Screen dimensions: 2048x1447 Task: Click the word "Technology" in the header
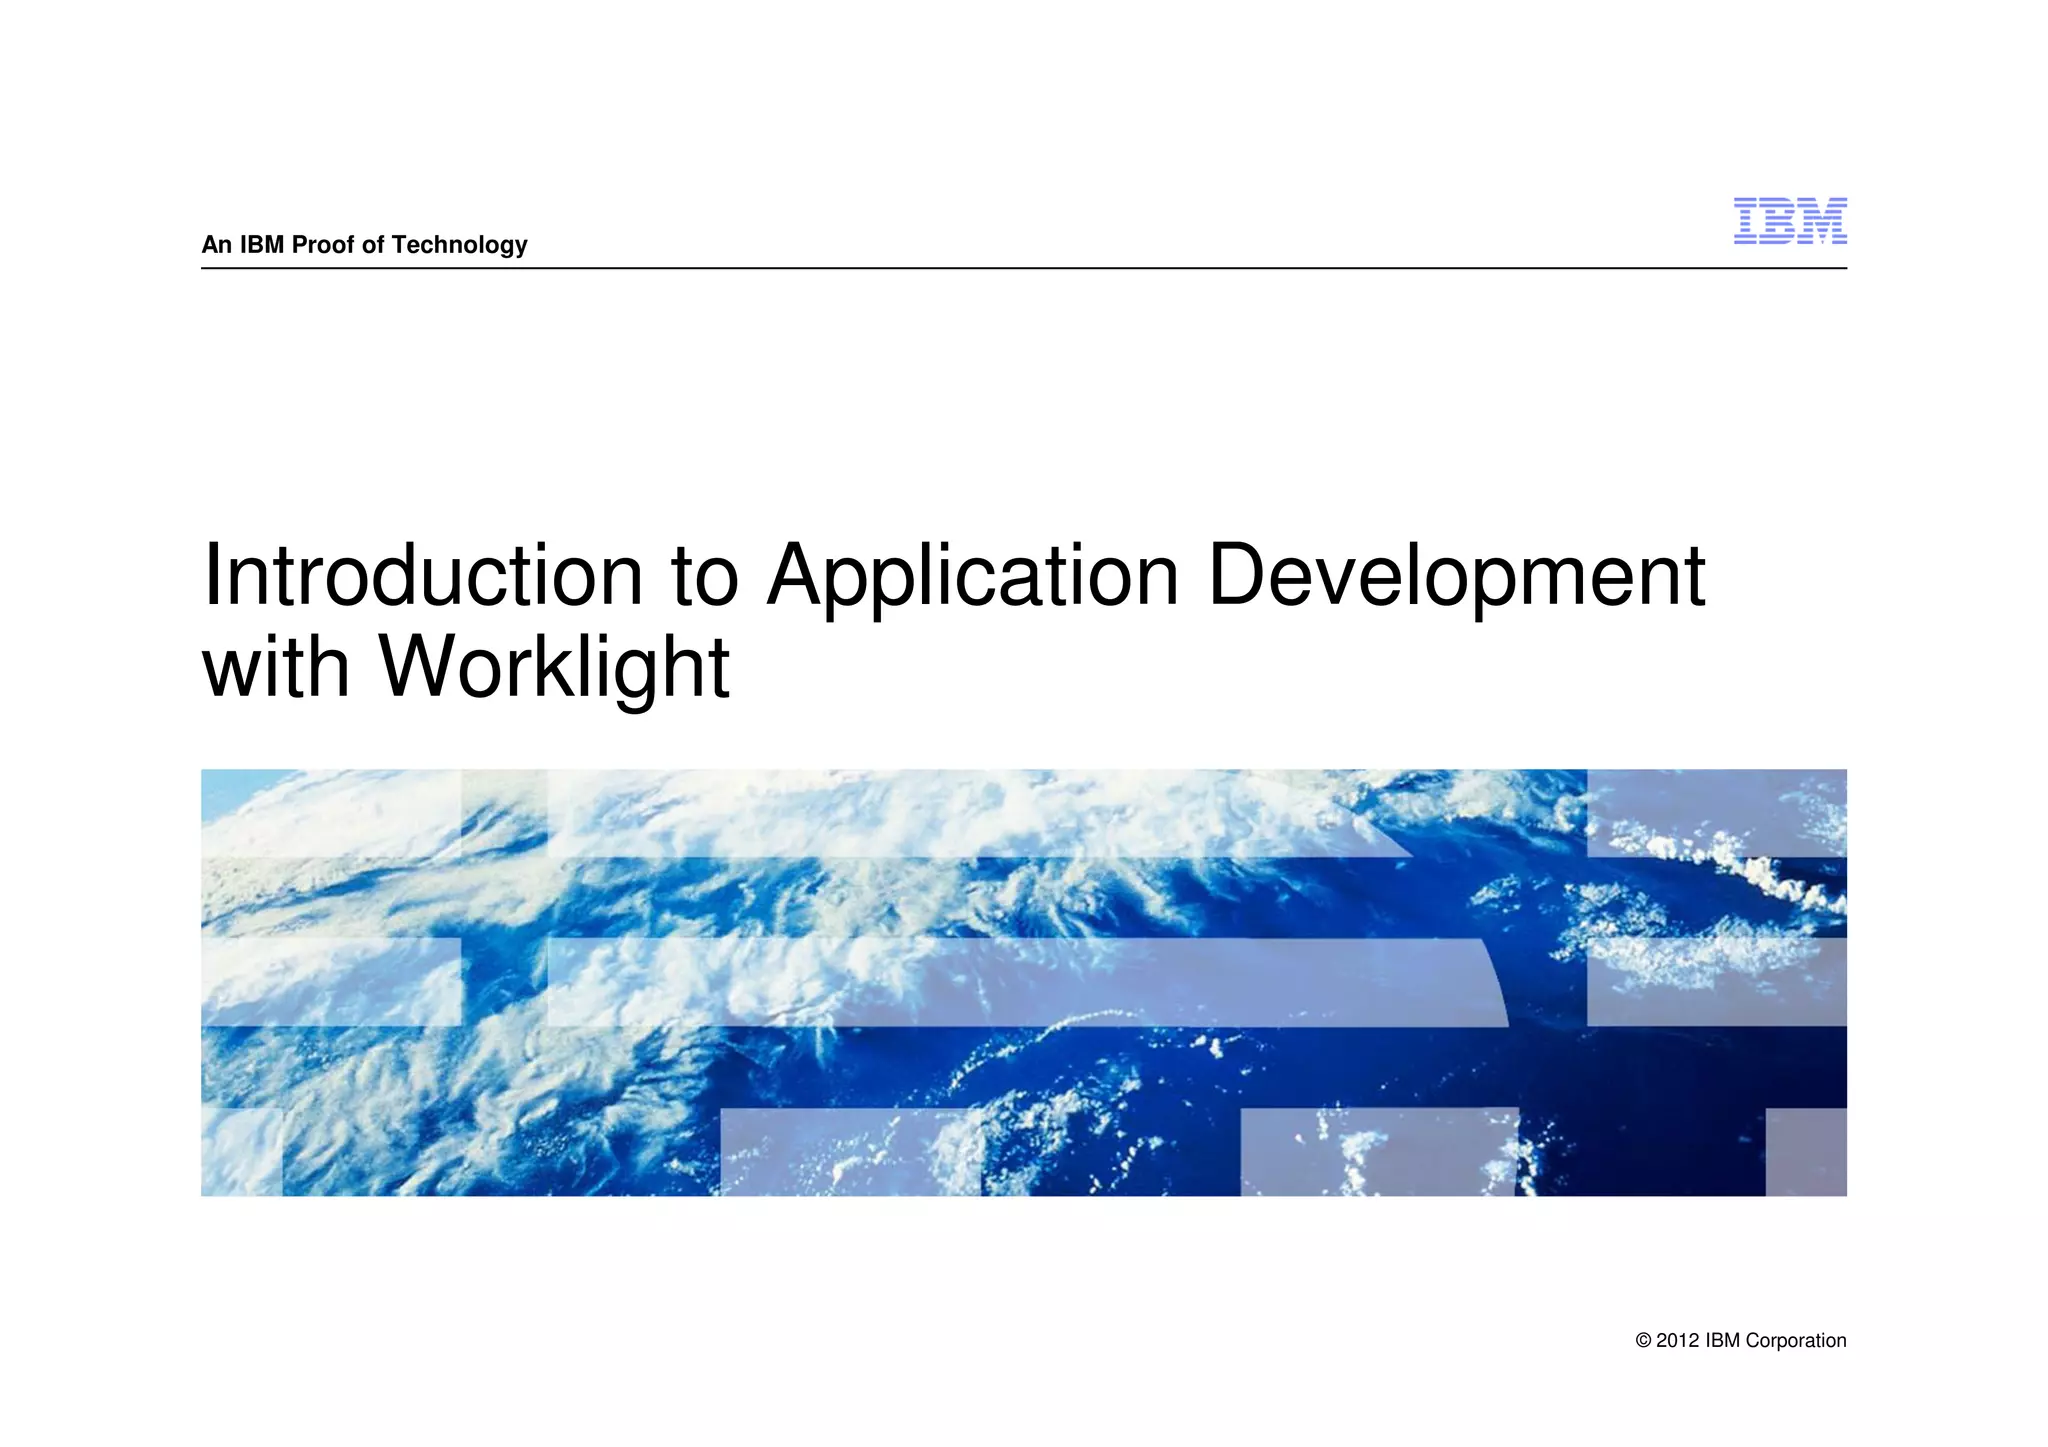point(459,245)
